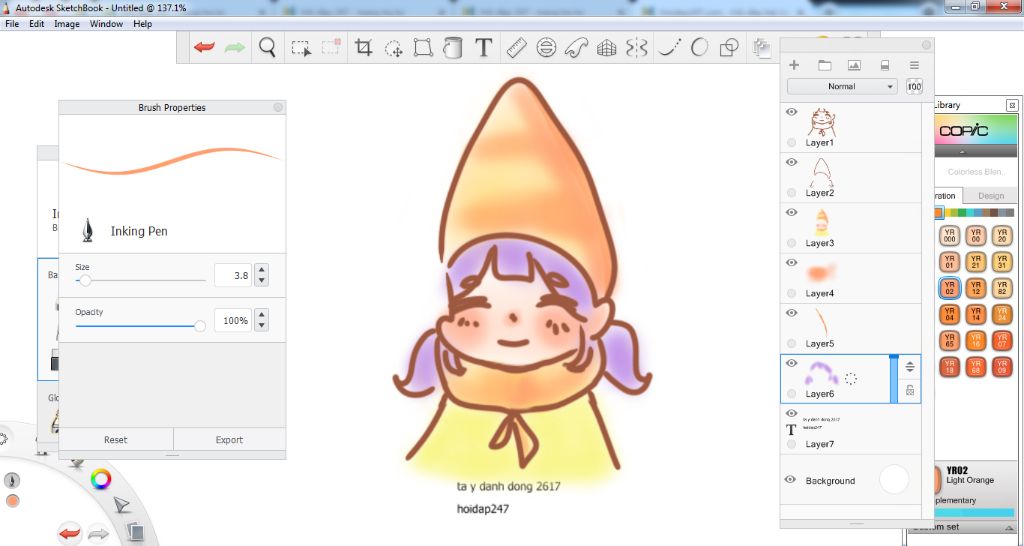
Task: Click the green Redo arrow in top toolbar
Action: click(235, 48)
